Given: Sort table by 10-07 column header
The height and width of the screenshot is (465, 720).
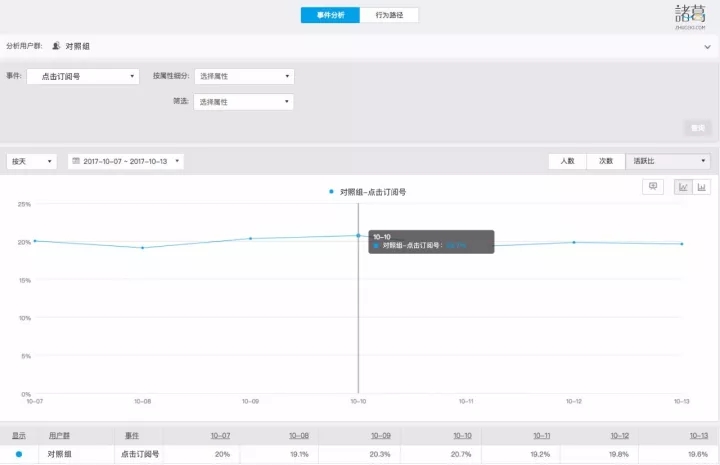Looking at the screenshot, I should [220, 435].
